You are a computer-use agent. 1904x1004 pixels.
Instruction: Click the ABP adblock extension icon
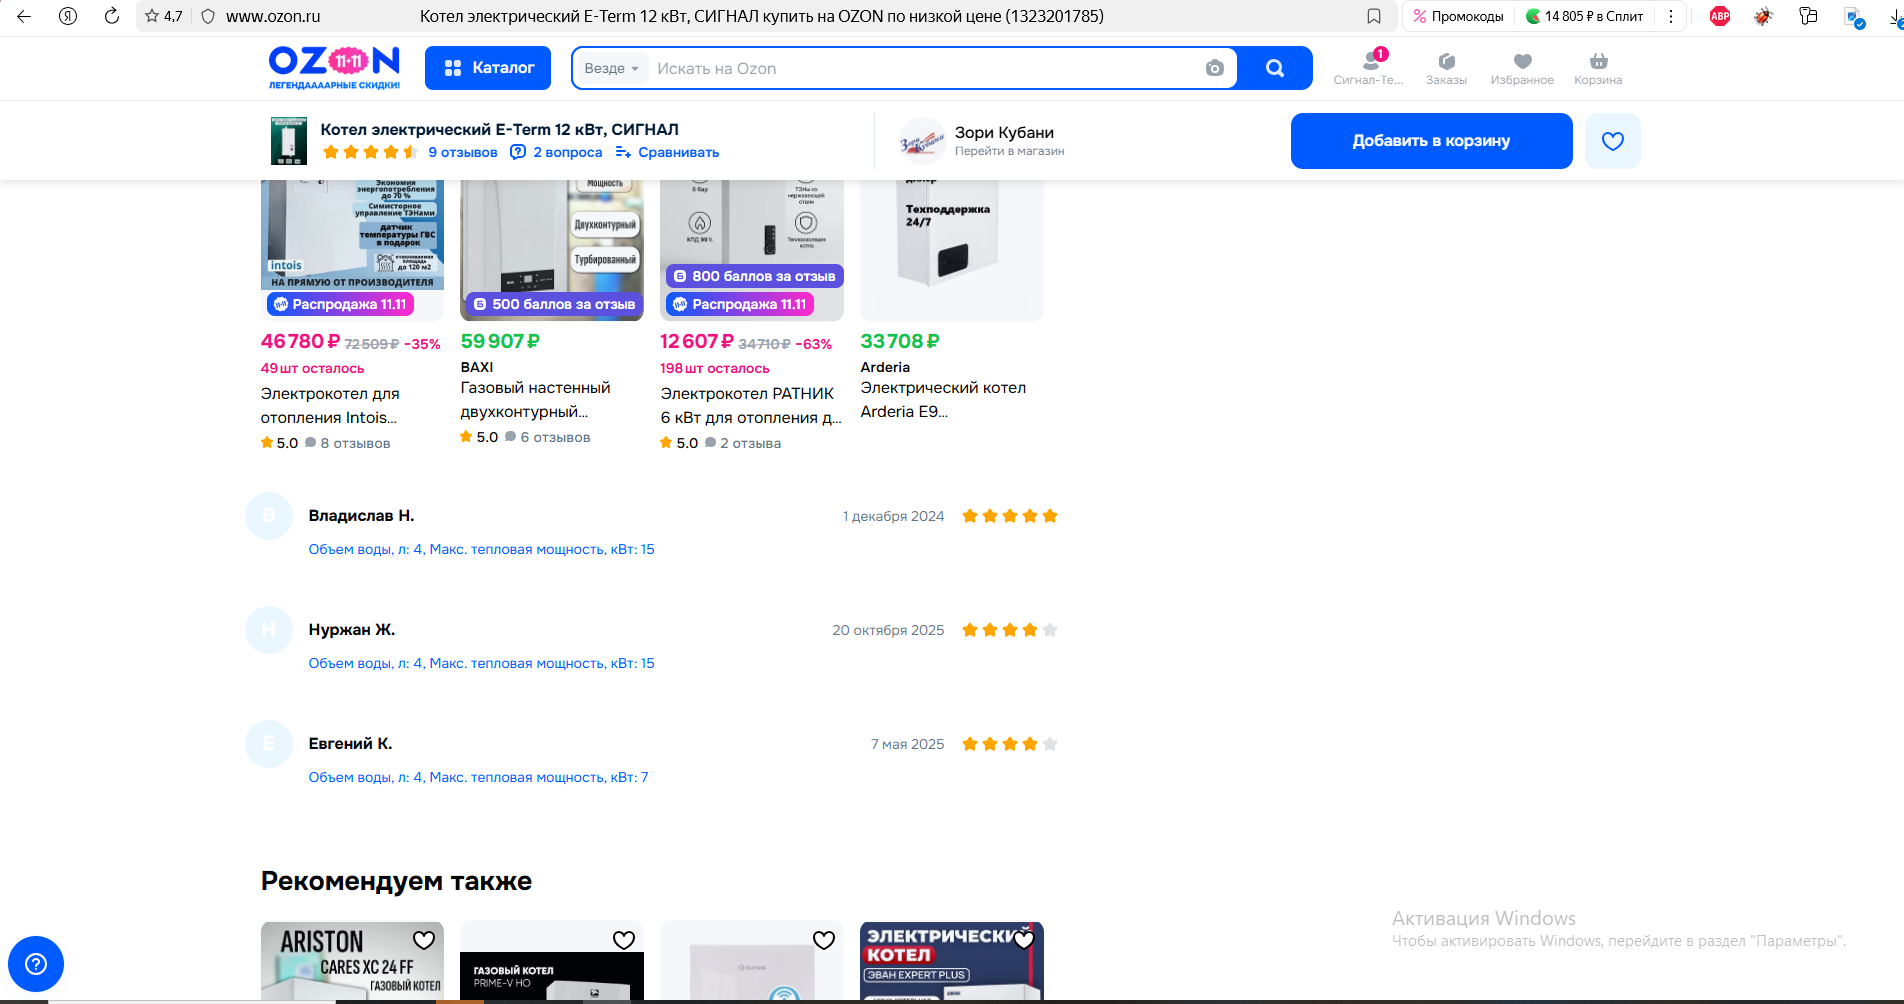(1720, 16)
